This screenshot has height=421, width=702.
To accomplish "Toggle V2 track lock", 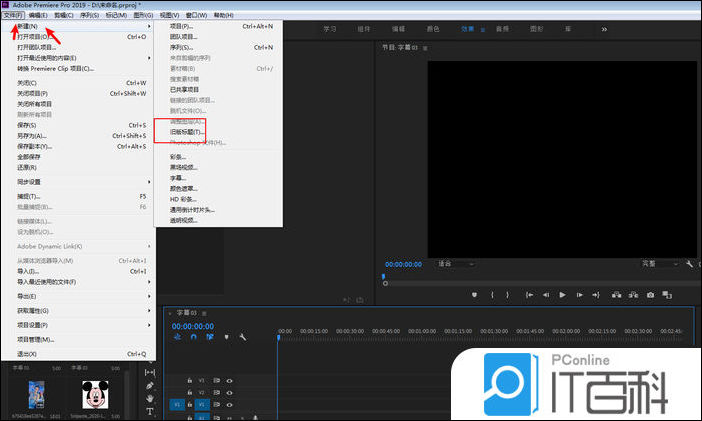I will [x=189, y=393].
